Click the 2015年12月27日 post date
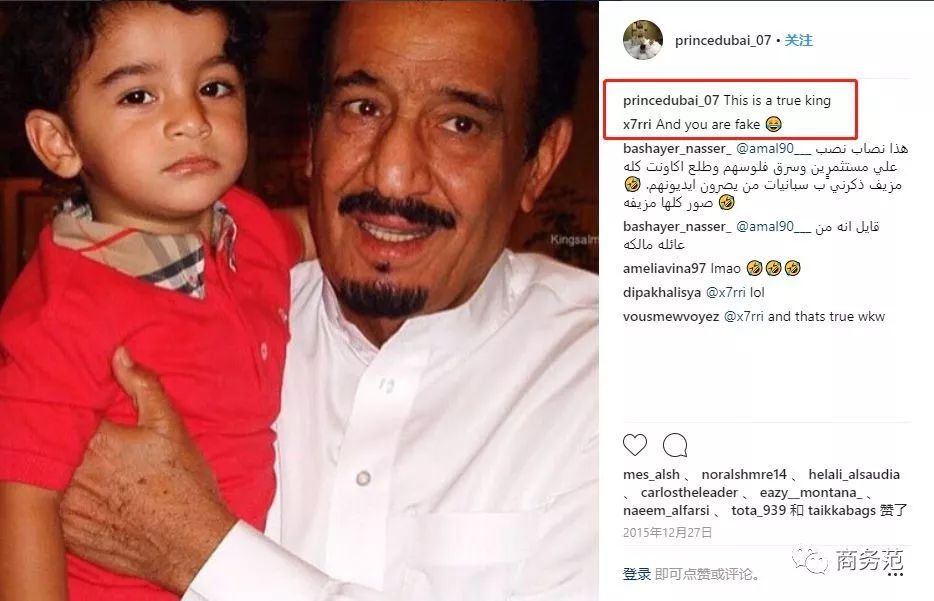 tap(668, 532)
